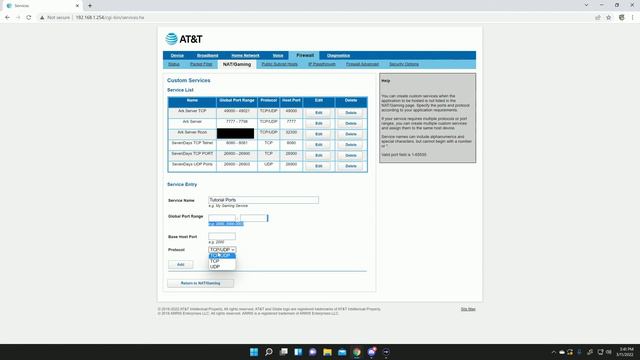Open the Voice tab

[x=278, y=56]
